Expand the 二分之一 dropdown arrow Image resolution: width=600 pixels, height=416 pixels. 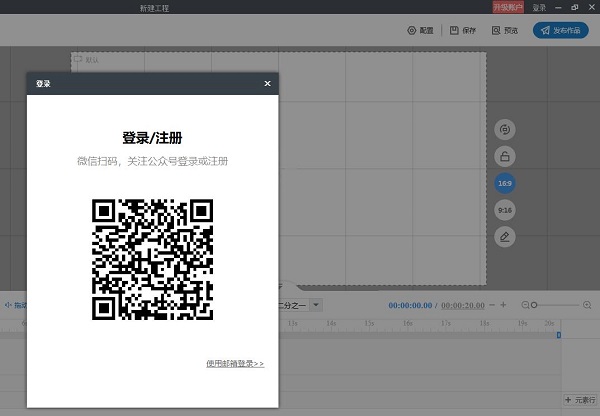click(x=316, y=305)
